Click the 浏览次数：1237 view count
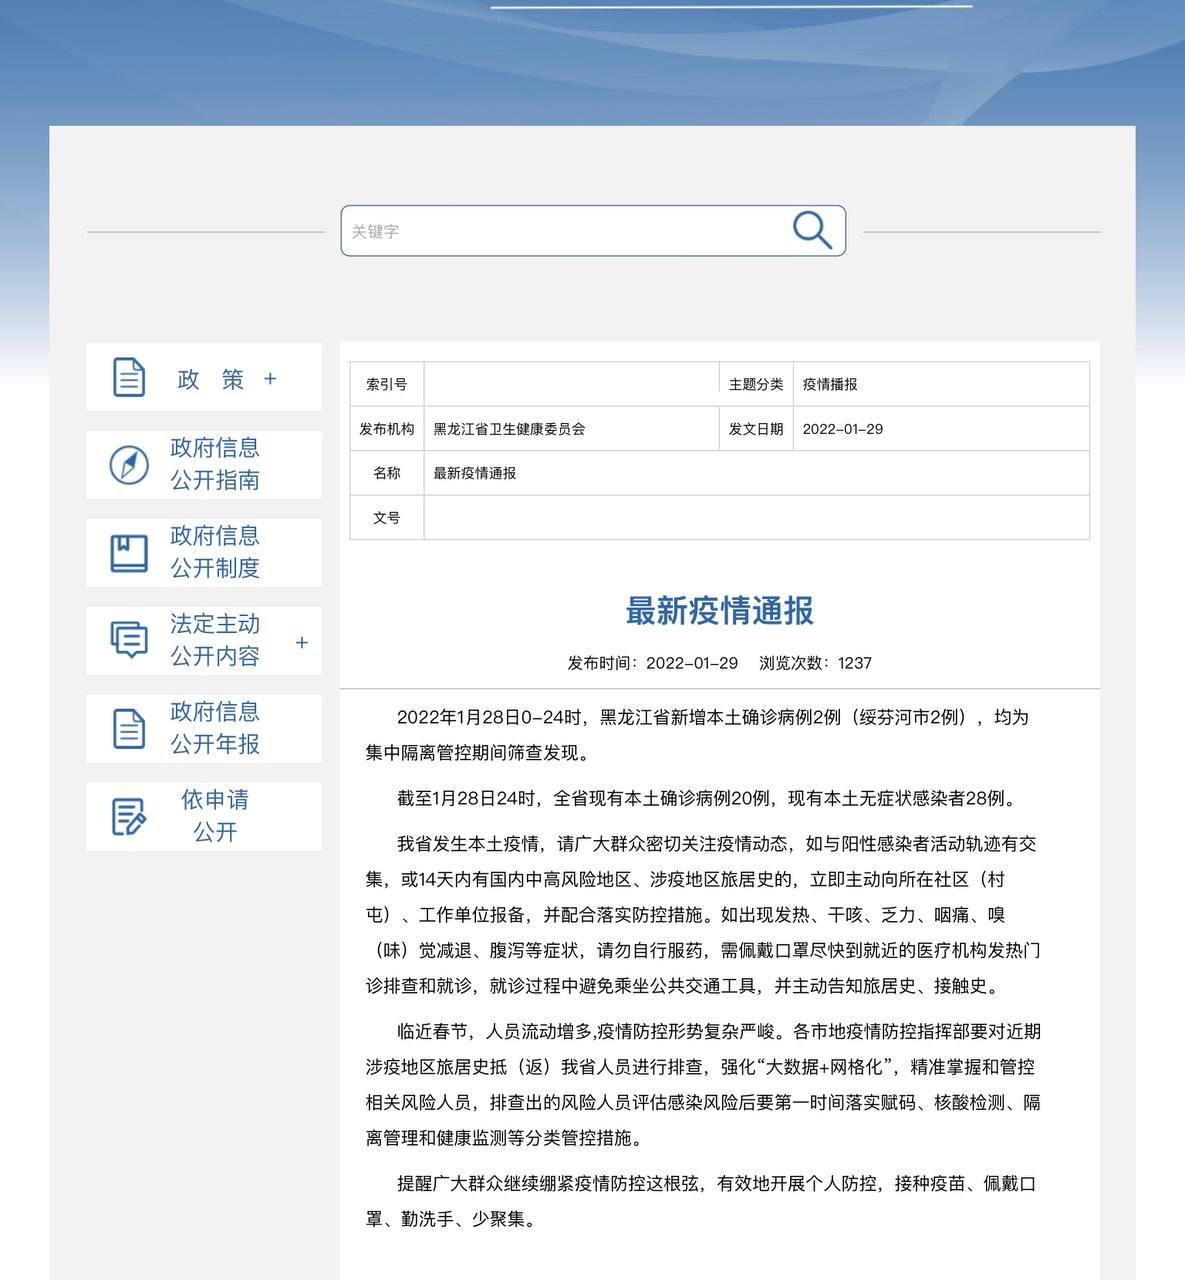 pos(815,663)
